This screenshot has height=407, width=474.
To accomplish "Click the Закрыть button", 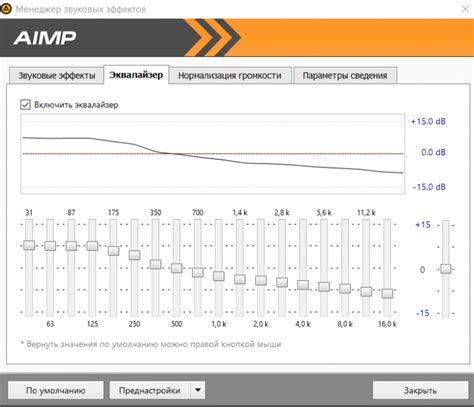I will (x=420, y=390).
